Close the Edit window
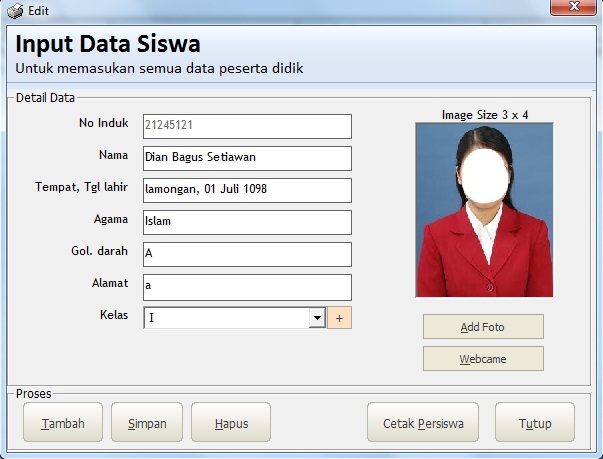 click(573, 7)
